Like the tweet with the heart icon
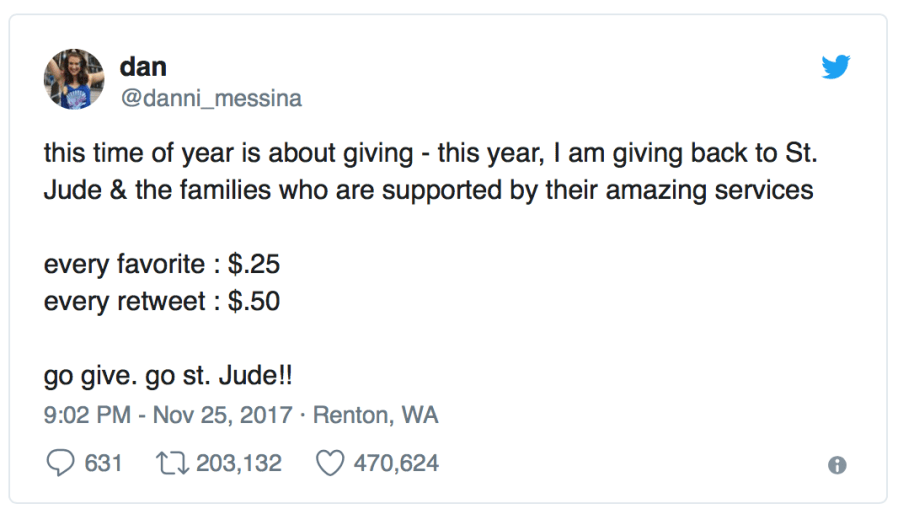Viewport: 898px width, 509px height. 329,463
